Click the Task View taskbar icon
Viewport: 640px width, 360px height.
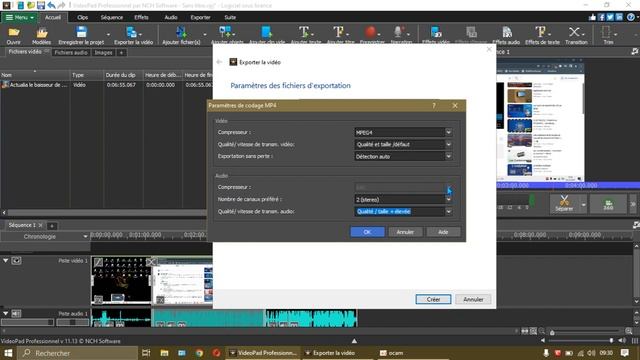coord(146,353)
